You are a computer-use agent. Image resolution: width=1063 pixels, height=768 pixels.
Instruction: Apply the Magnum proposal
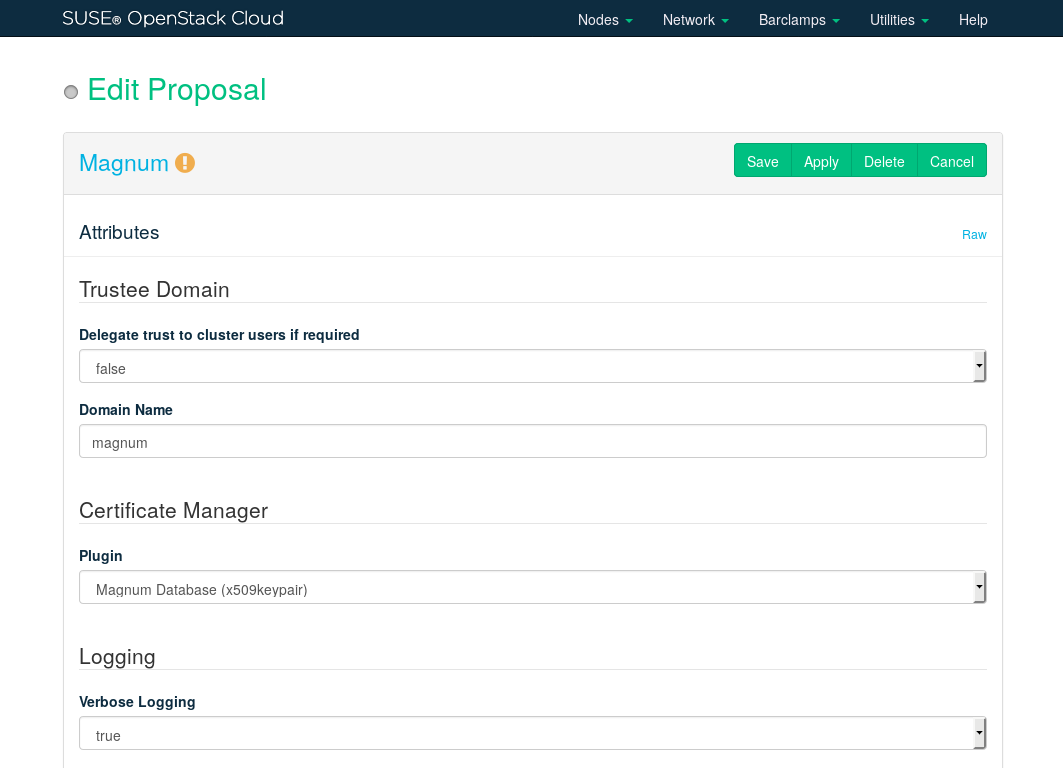(x=821, y=161)
